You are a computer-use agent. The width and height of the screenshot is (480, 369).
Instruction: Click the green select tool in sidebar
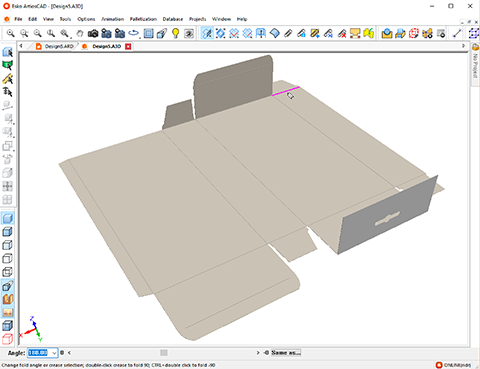(x=8, y=65)
